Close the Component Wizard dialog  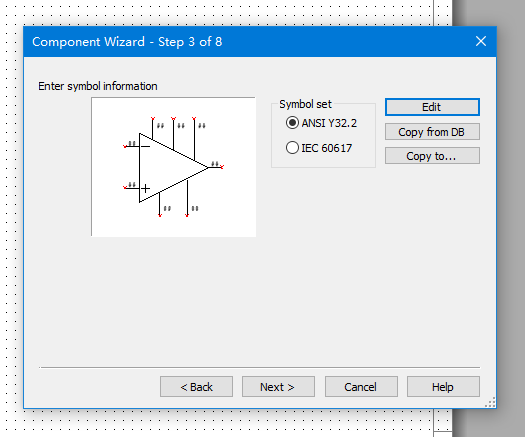coord(481,41)
